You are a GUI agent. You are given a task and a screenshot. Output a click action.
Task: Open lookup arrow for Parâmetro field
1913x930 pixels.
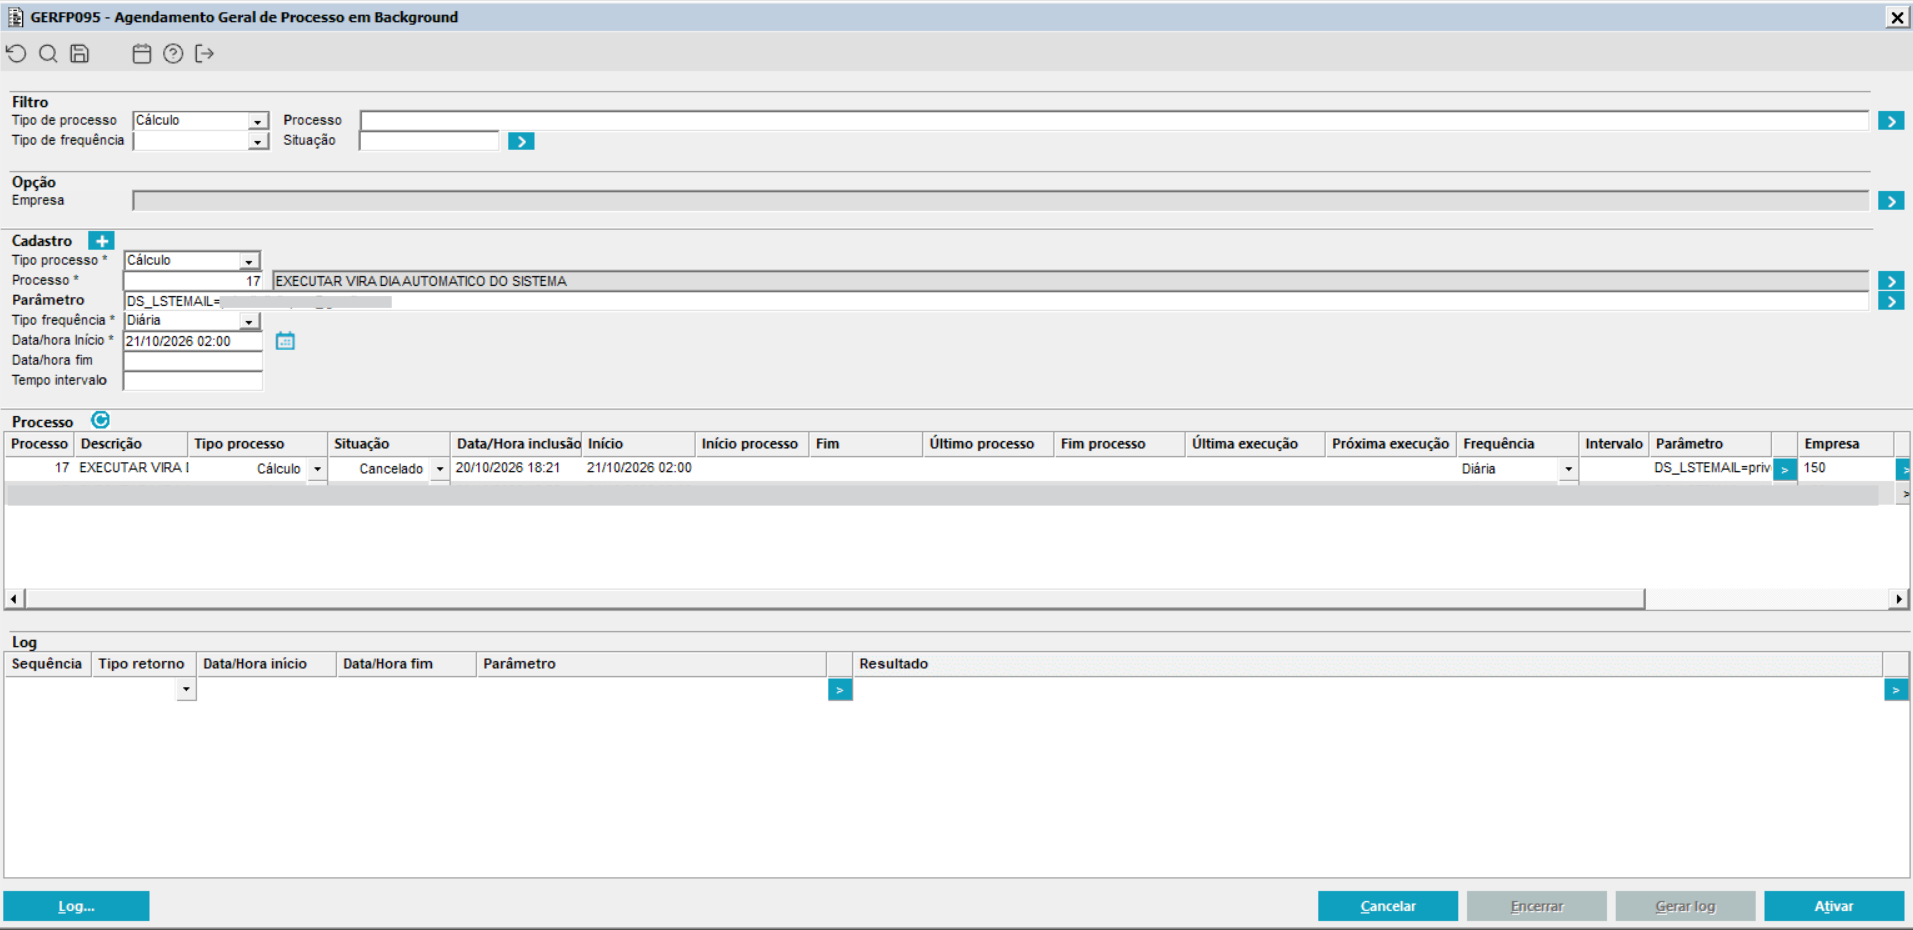(1891, 301)
